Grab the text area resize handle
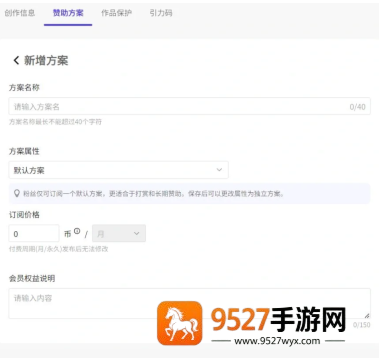This screenshot has height=360, width=379. (x=367, y=315)
